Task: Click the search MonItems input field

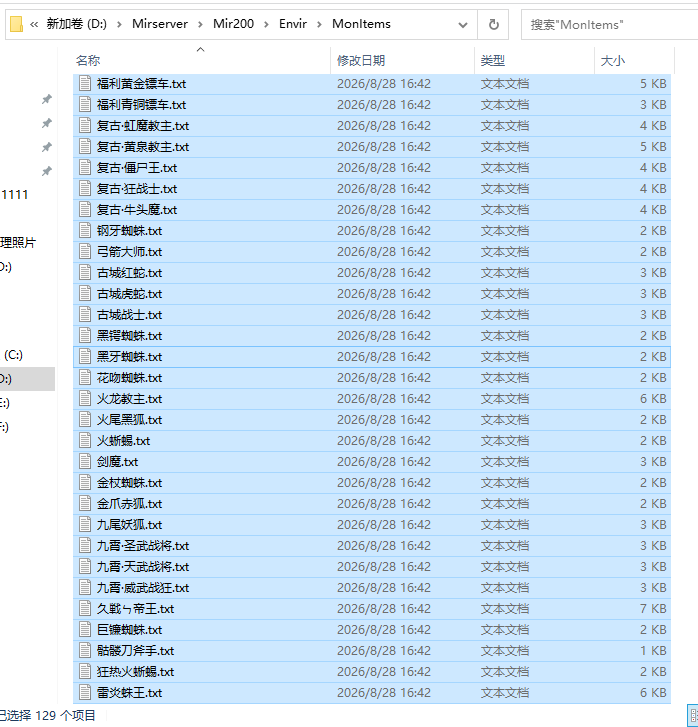Action: [609, 25]
